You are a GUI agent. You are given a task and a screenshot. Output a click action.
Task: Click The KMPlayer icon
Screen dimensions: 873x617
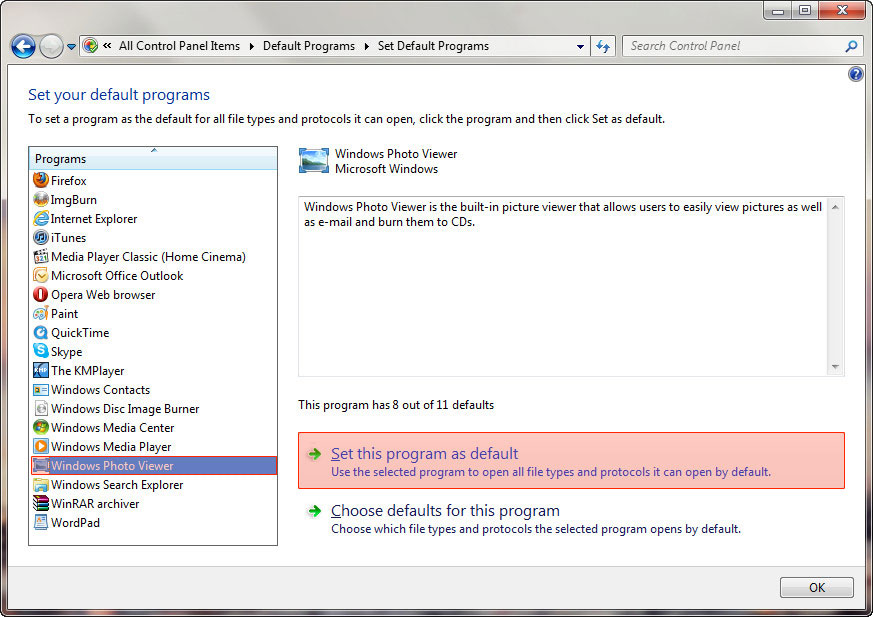point(41,370)
